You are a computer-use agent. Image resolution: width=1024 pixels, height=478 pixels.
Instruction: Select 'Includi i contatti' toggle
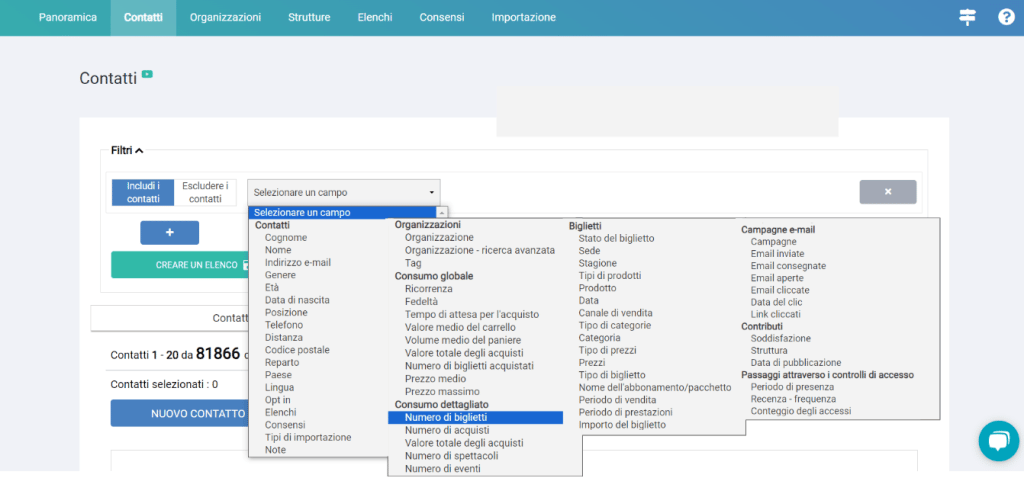(x=142, y=192)
